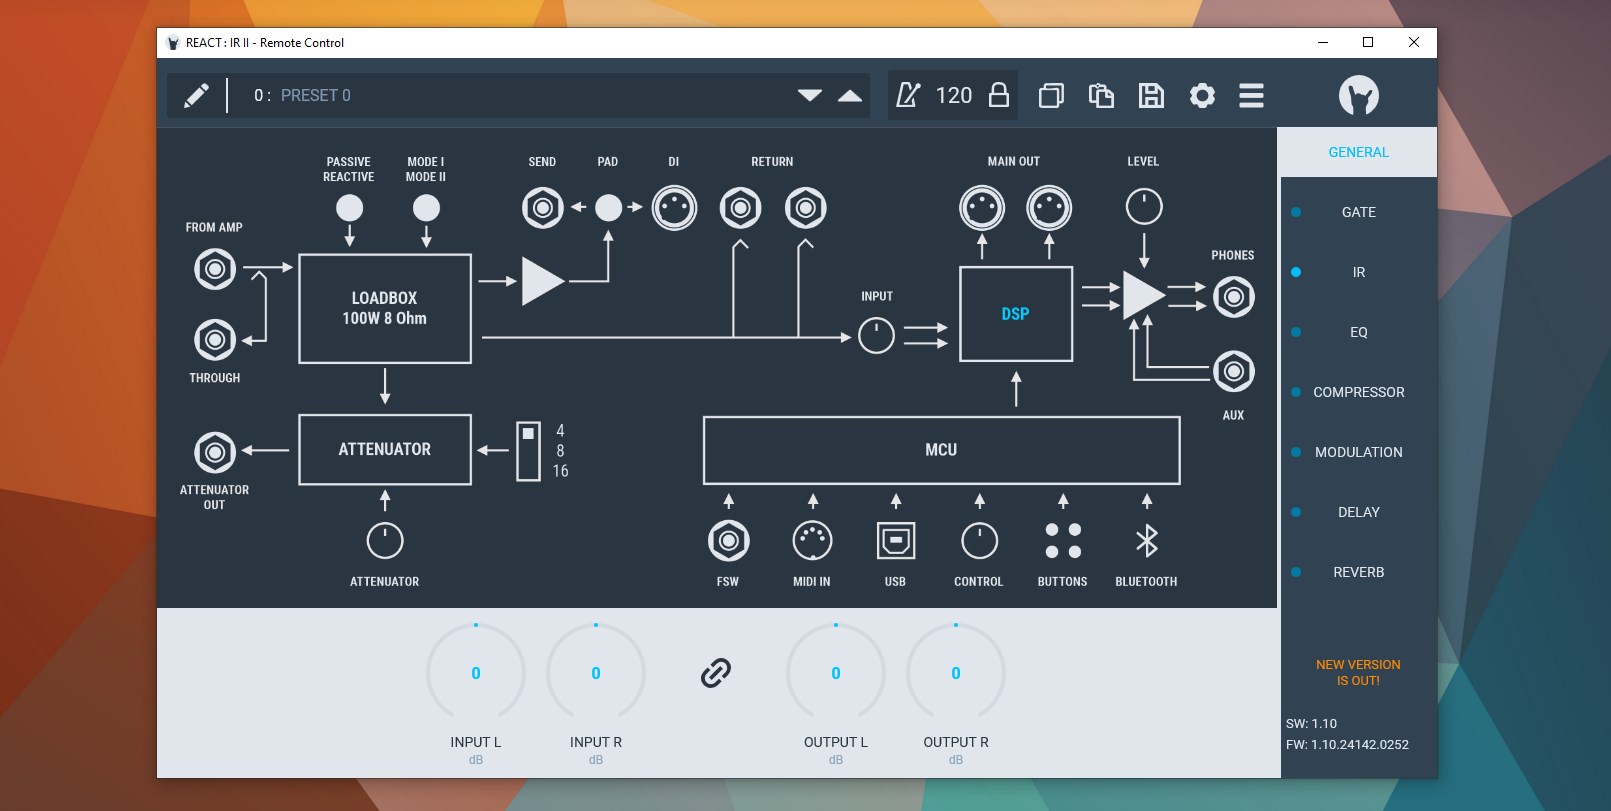
Task: Select next preset with down arrow
Action: tap(810, 95)
